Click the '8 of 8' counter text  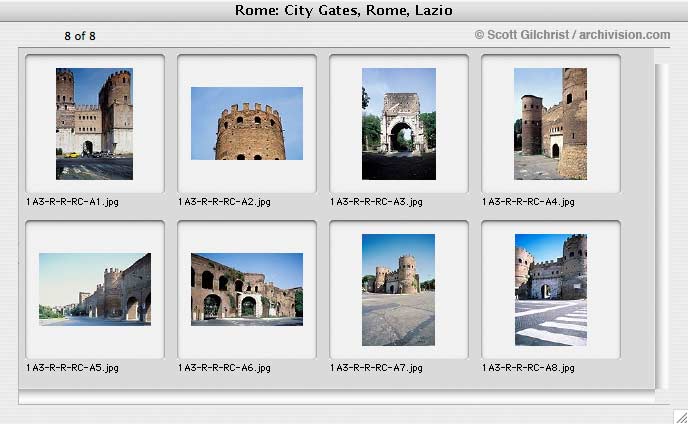click(x=80, y=36)
